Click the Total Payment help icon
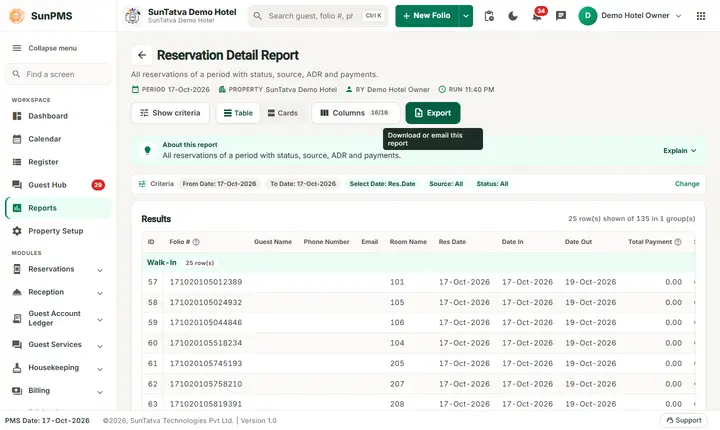The height and width of the screenshot is (430, 720). tap(678, 242)
